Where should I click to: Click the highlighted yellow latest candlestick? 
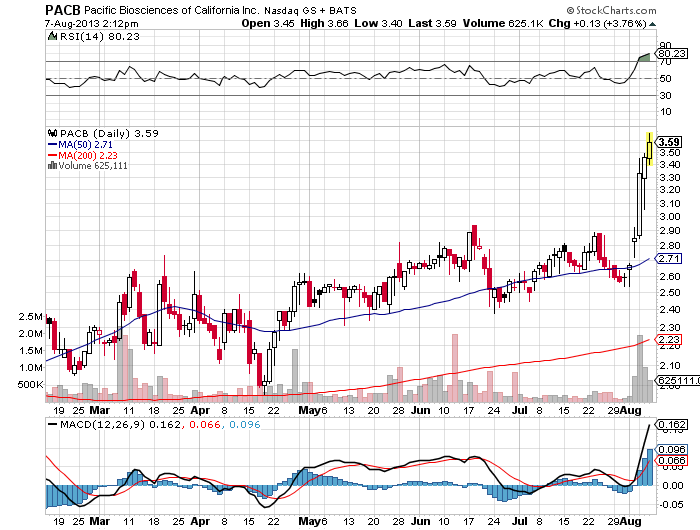point(650,149)
